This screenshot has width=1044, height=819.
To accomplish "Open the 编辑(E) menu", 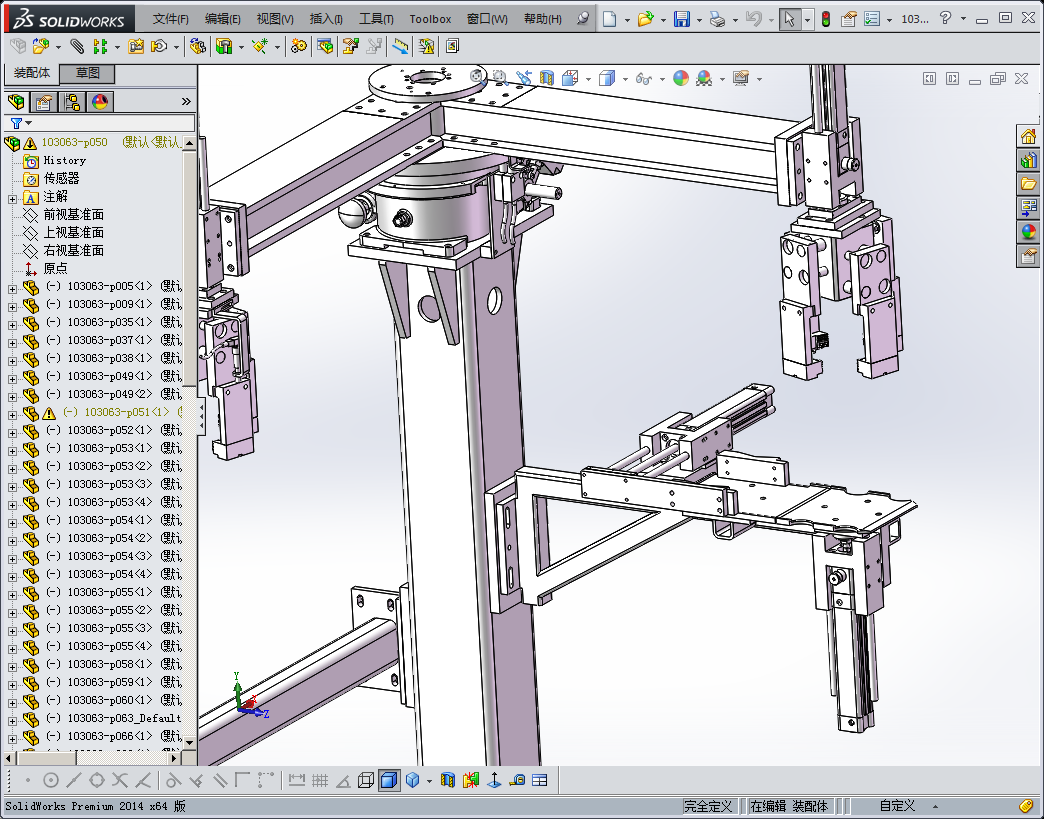I will (222, 19).
